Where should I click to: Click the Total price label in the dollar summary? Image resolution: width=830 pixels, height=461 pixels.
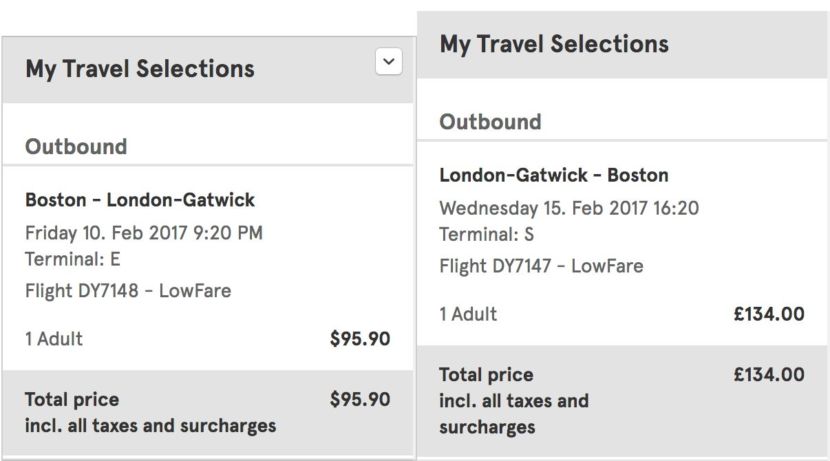[x=72, y=400]
